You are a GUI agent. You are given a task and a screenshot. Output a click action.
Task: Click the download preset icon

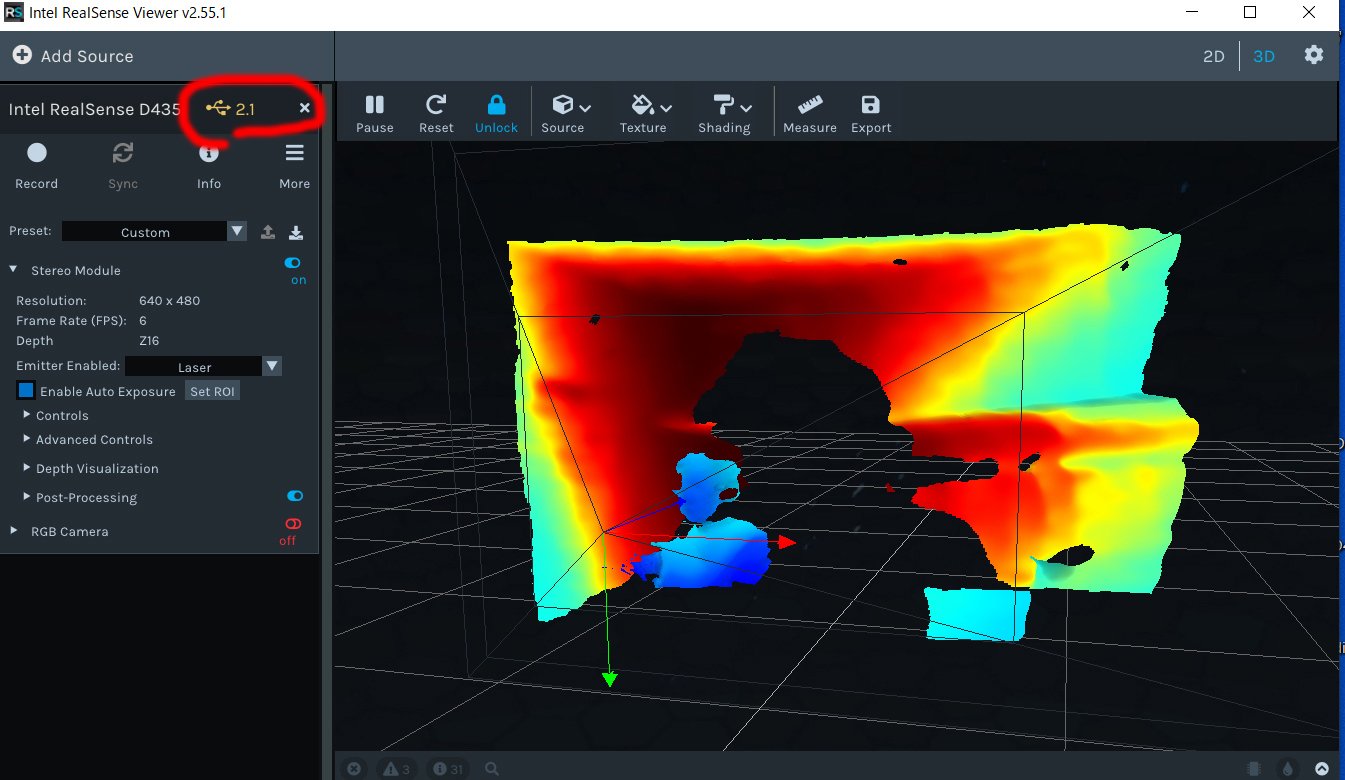pyautogui.click(x=296, y=232)
